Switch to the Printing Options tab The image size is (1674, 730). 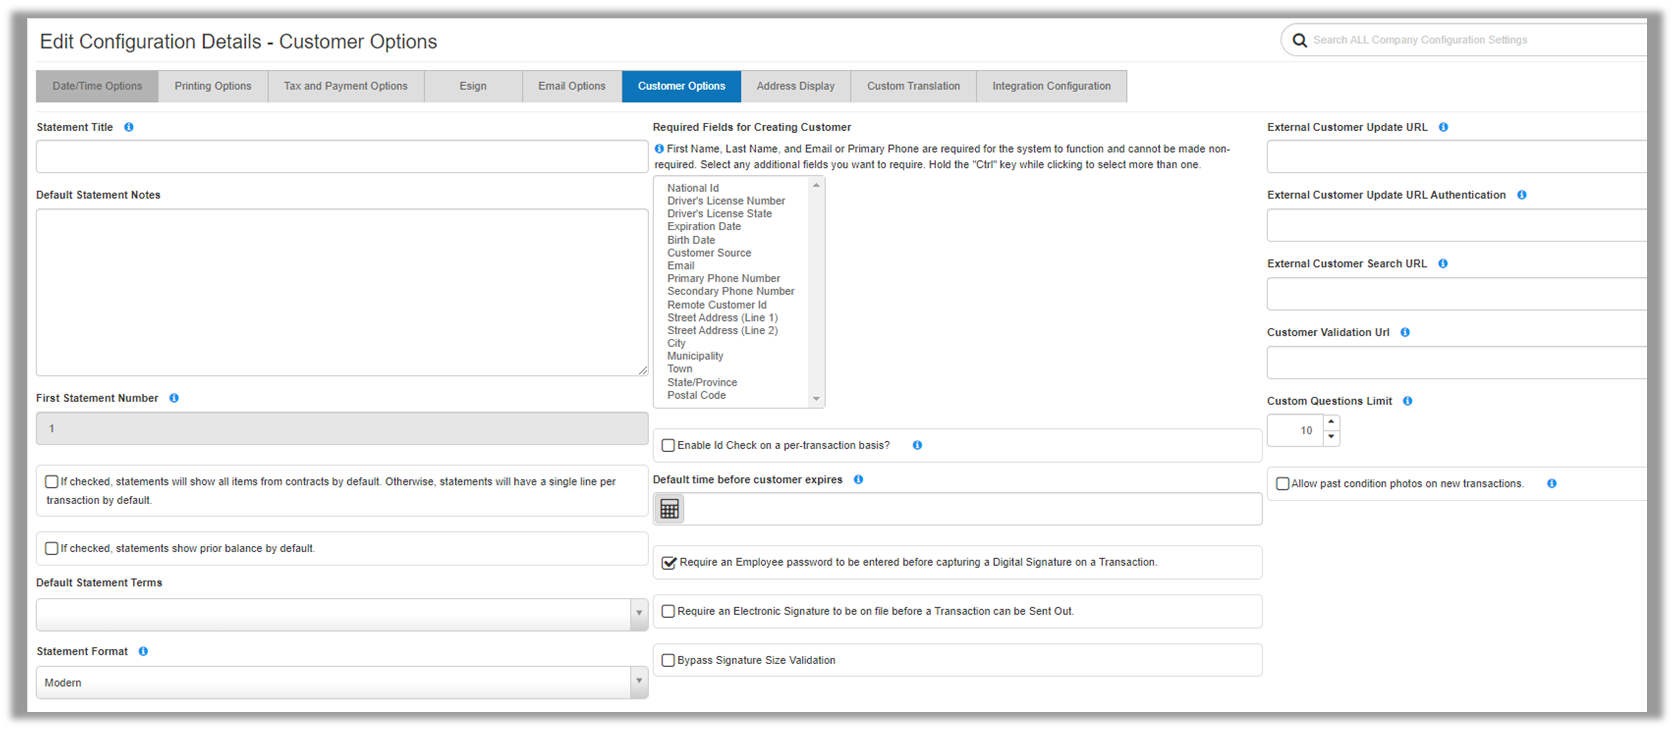pyautogui.click(x=213, y=86)
